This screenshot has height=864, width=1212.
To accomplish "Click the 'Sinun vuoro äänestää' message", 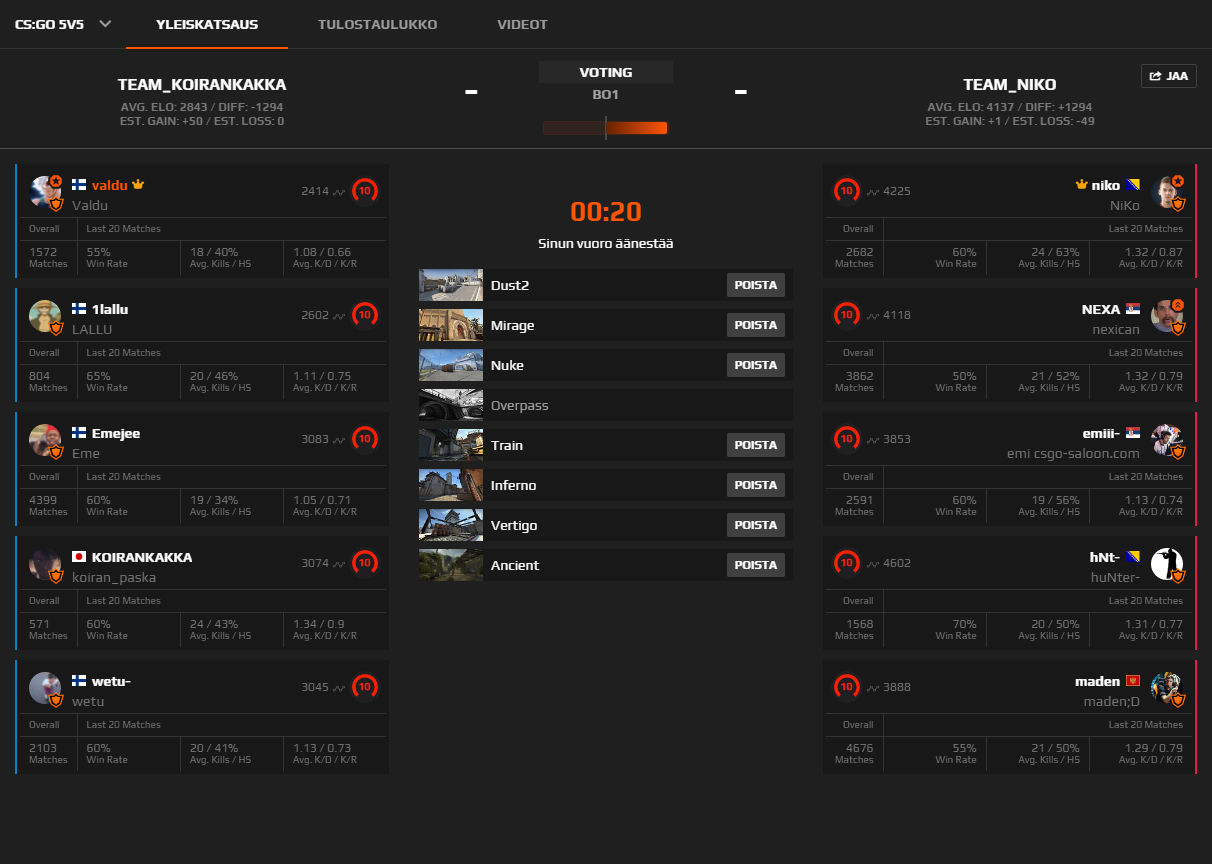I will tap(606, 243).
